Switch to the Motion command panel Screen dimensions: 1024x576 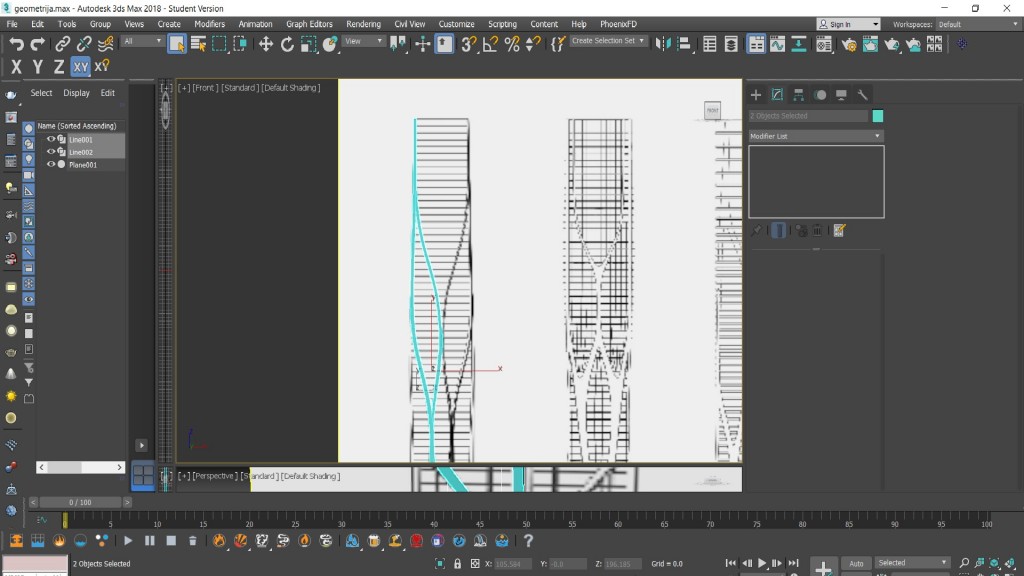[820, 95]
